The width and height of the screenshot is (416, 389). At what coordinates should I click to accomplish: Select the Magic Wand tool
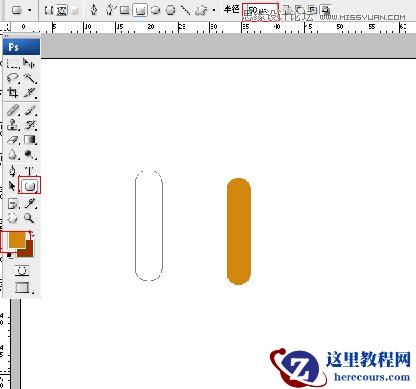(x=30, y=78)
